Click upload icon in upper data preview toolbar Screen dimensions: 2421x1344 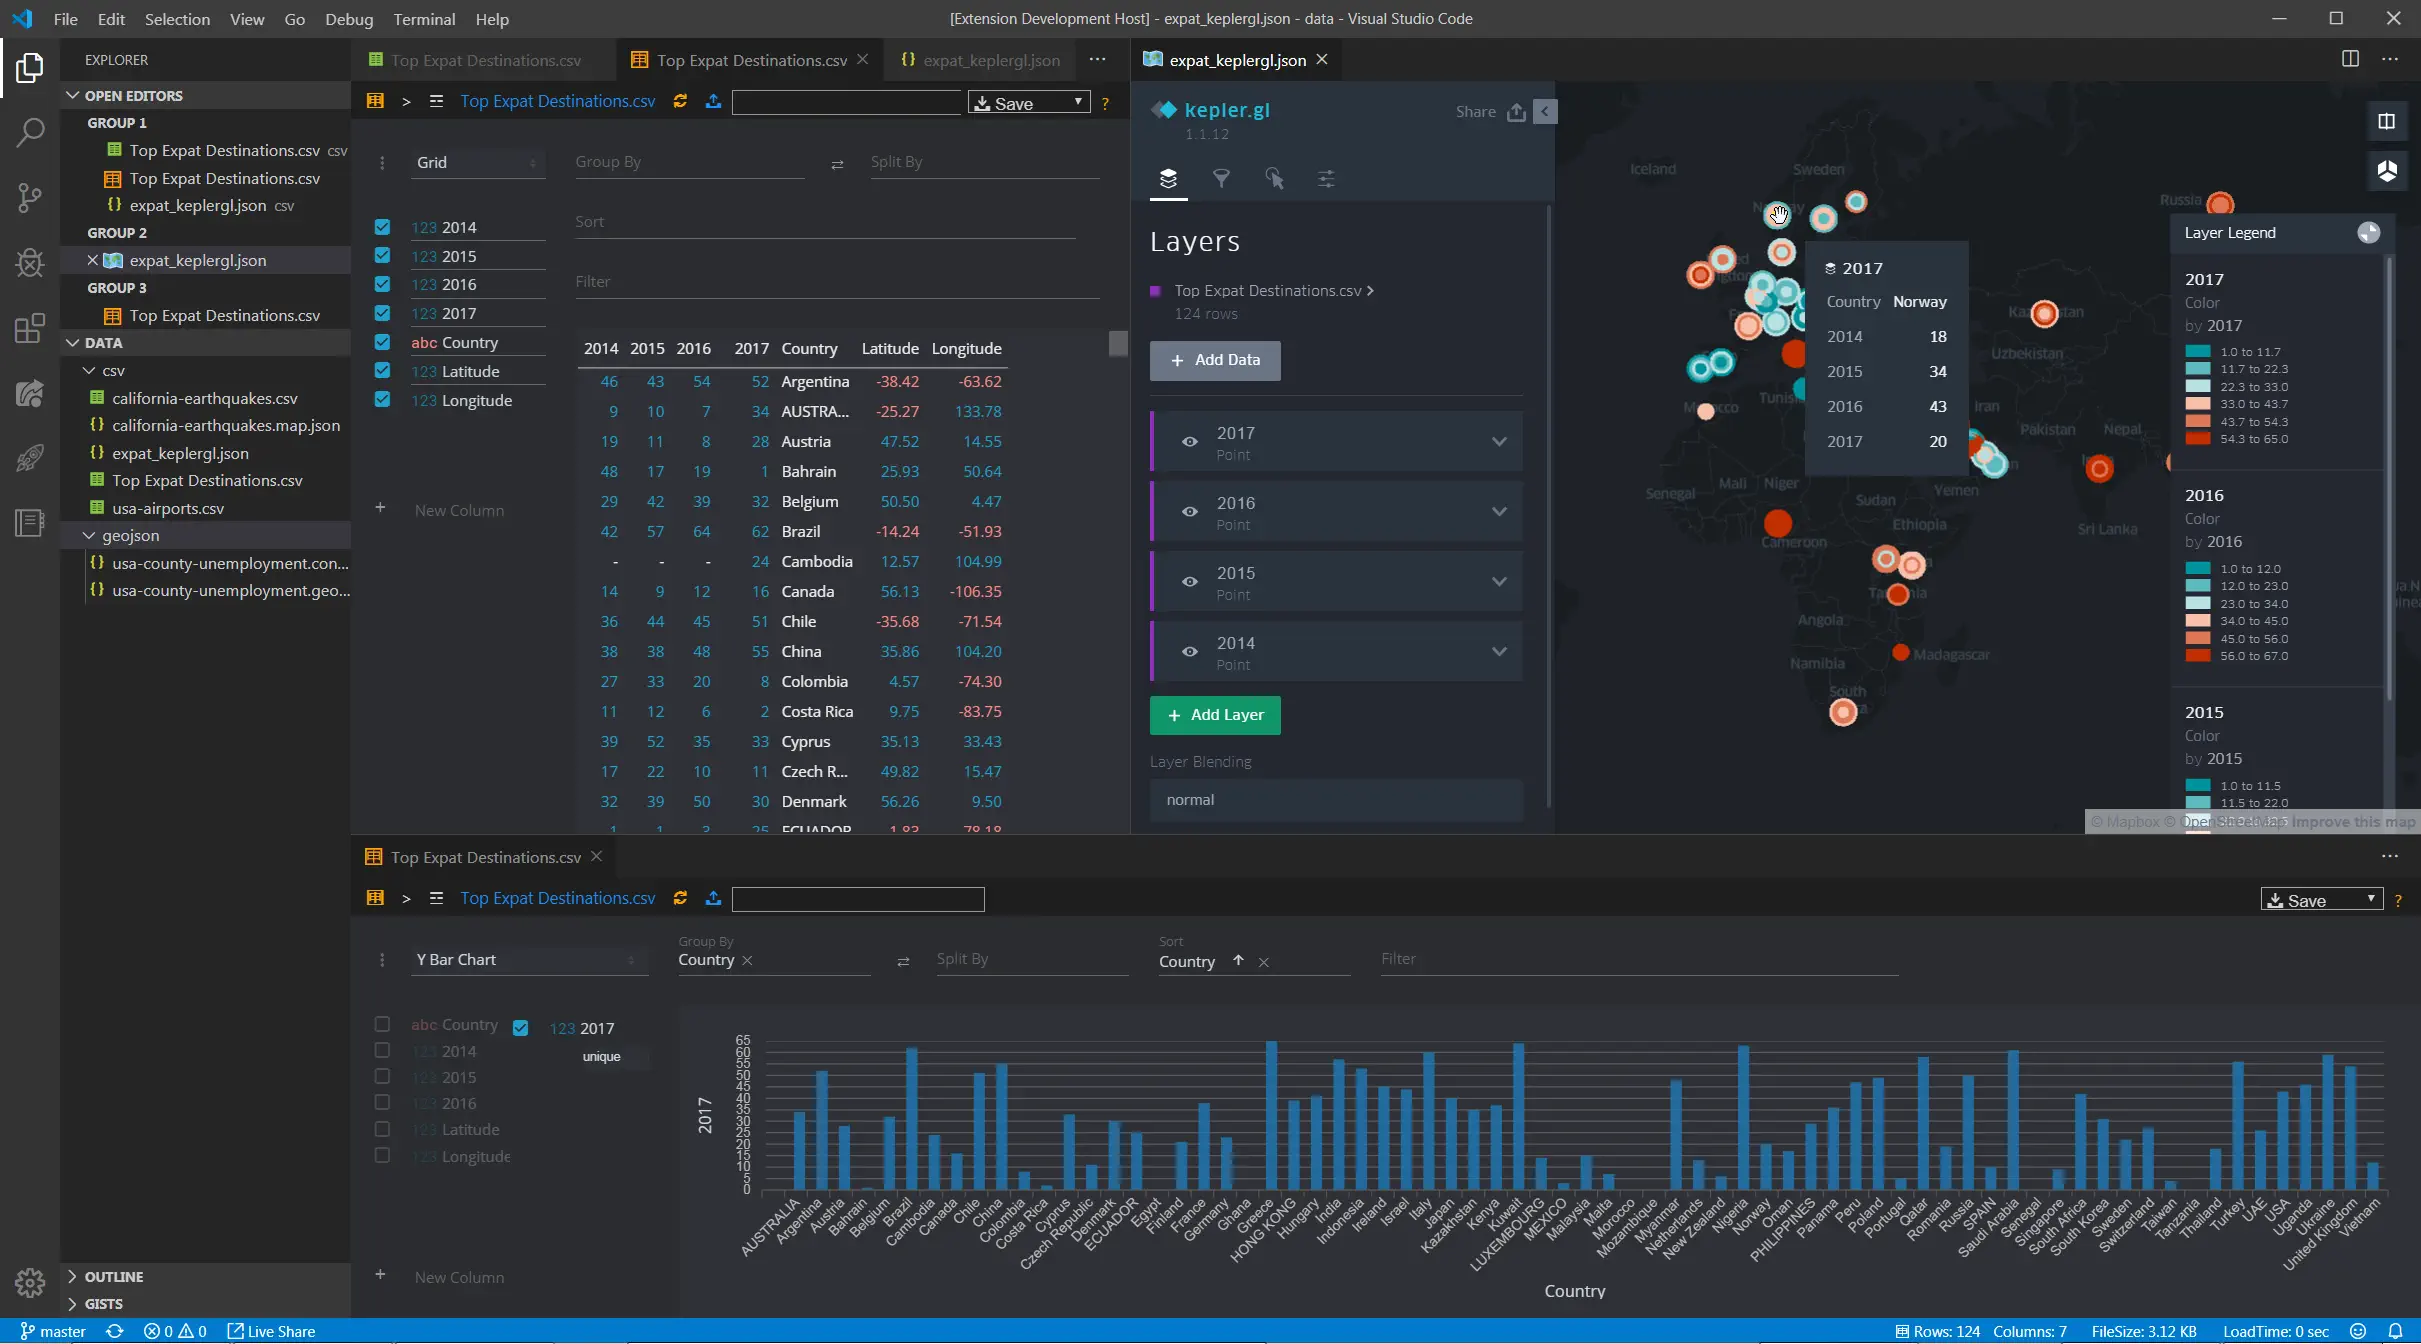[713, 102]
